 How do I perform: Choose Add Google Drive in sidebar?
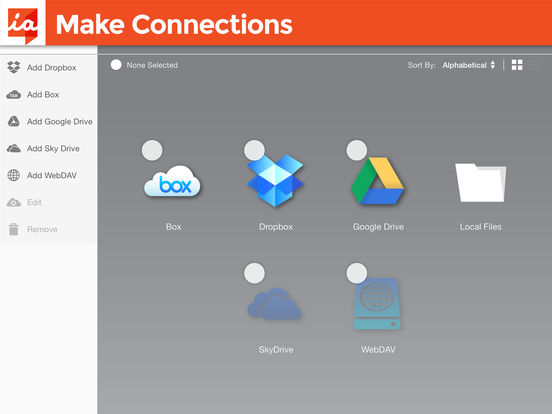(x=49, y=121)
